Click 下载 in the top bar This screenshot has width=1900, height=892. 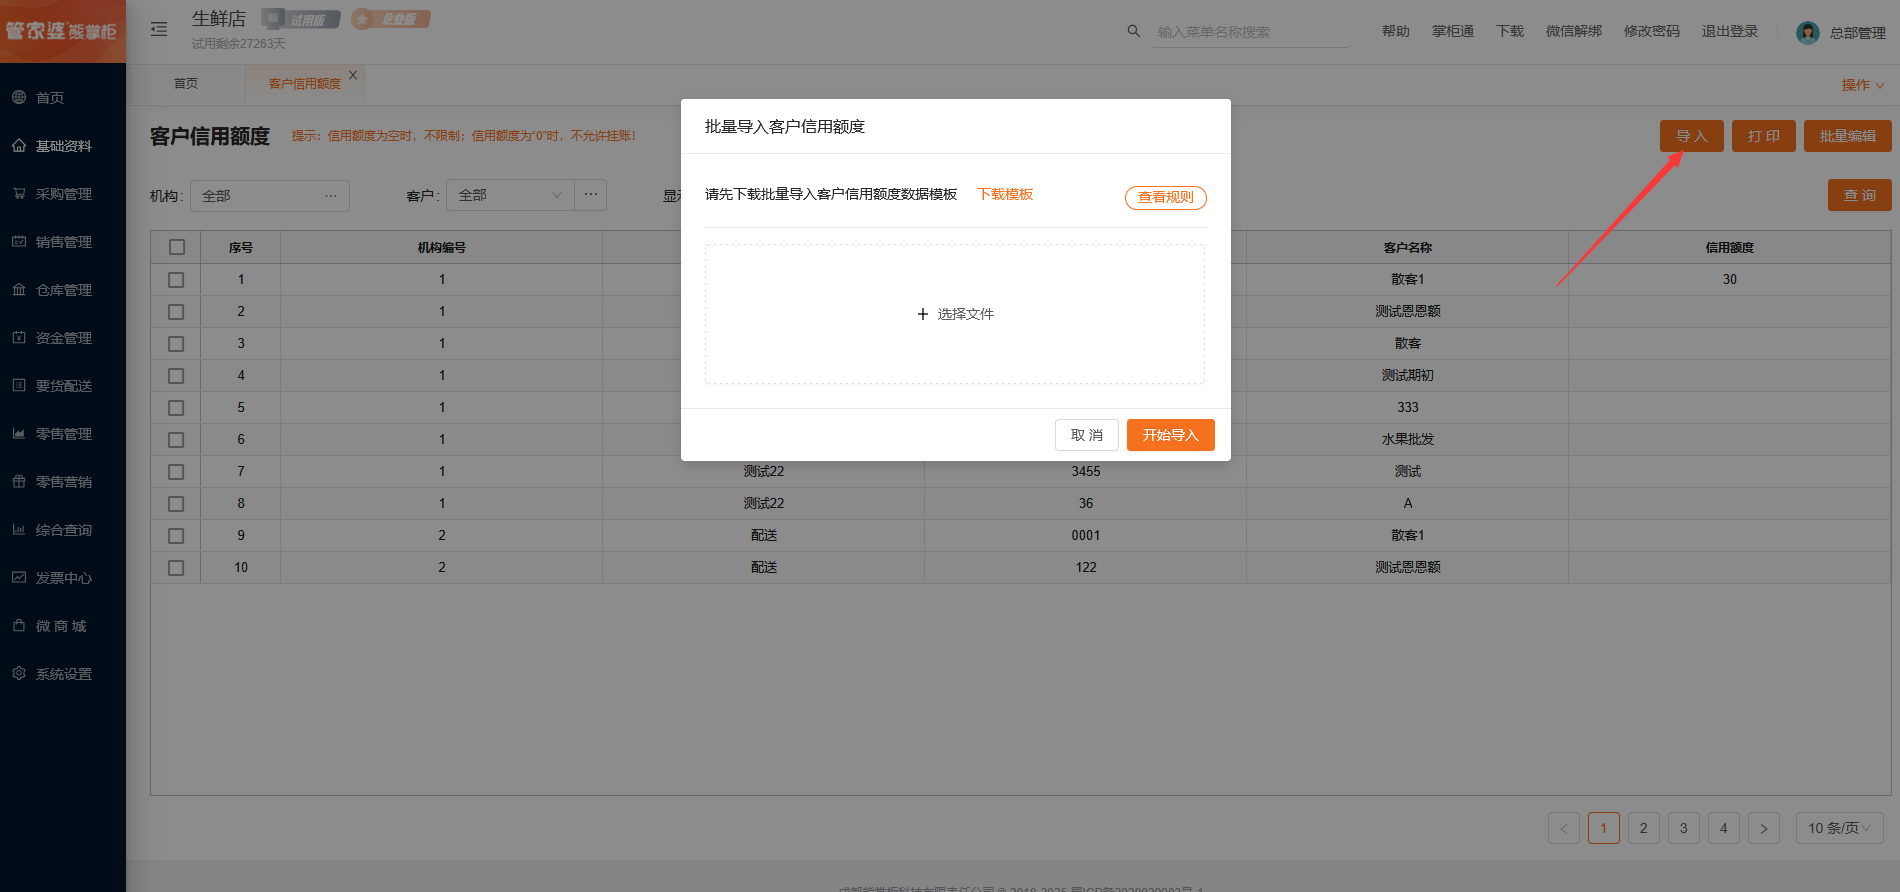tap(1510, 31)
